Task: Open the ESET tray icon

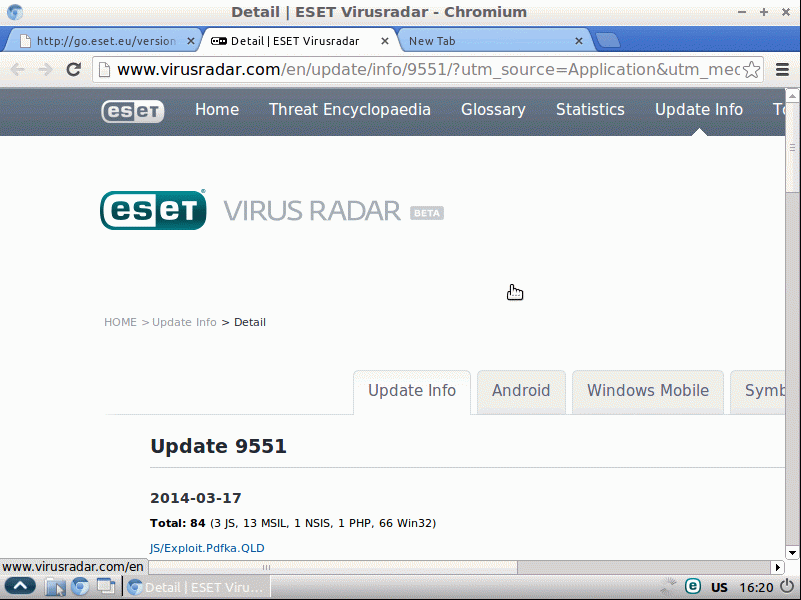Action: click(692, 586)
